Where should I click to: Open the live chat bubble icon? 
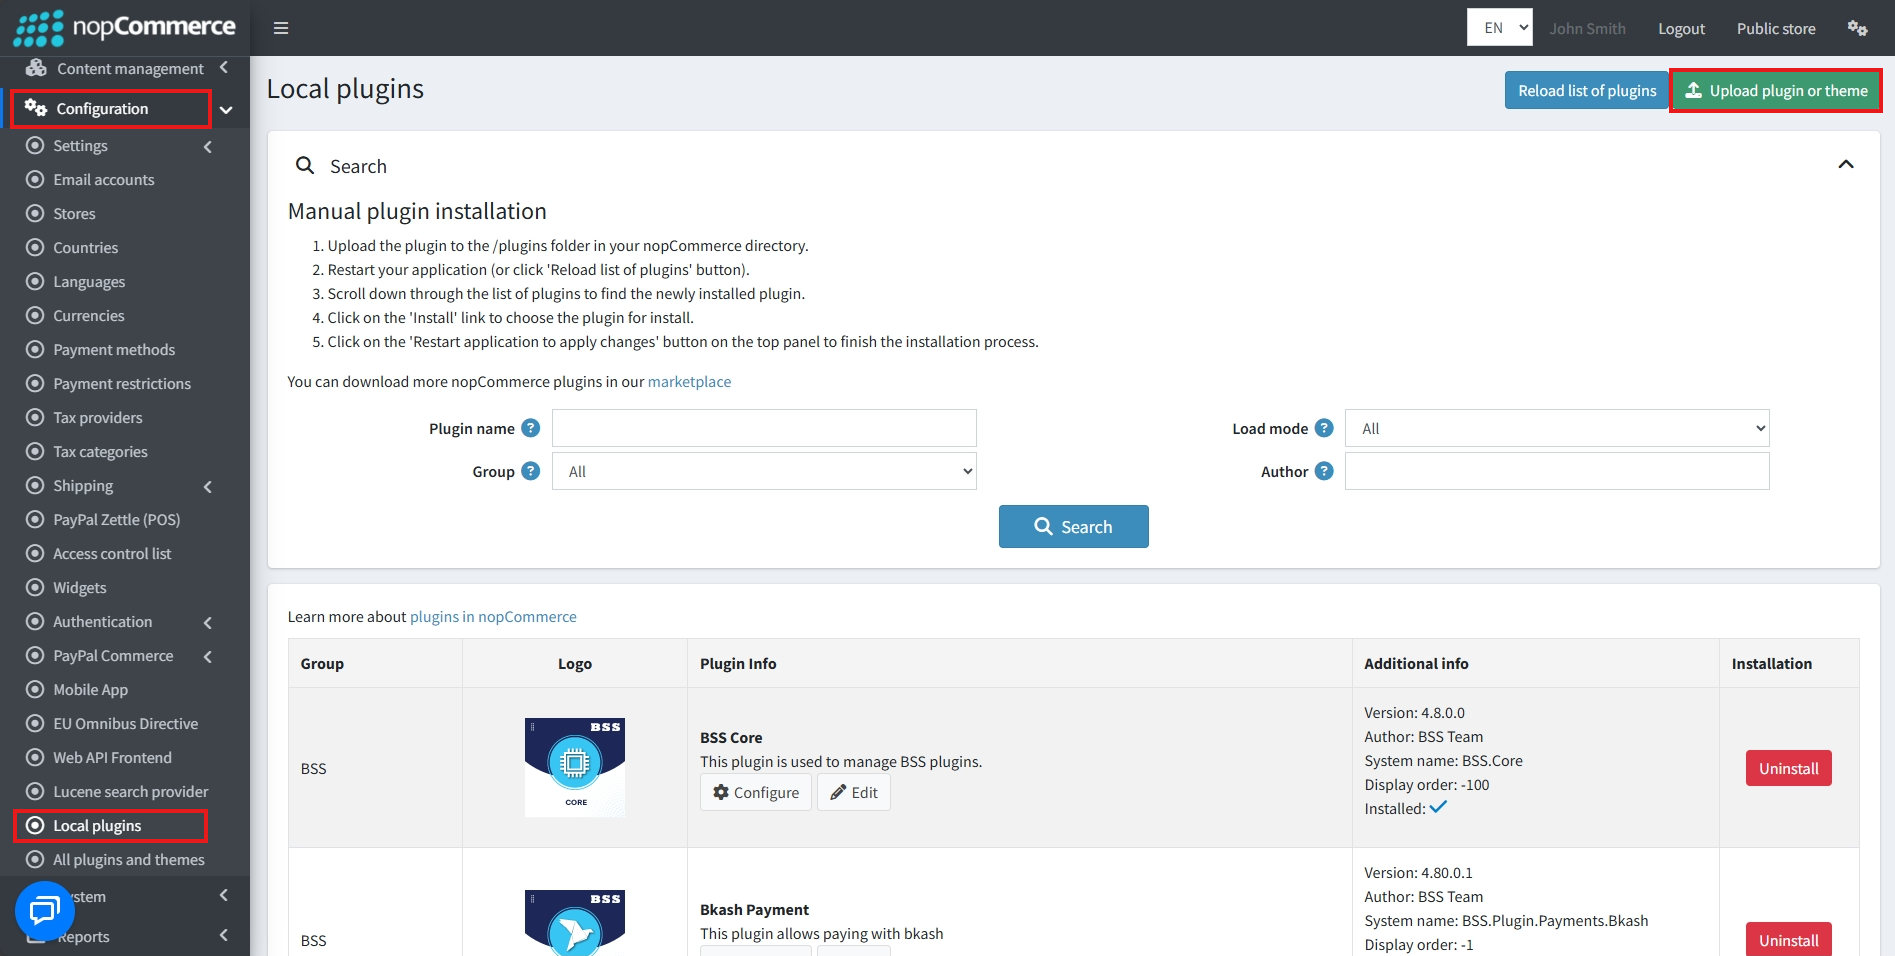(45, 911)
